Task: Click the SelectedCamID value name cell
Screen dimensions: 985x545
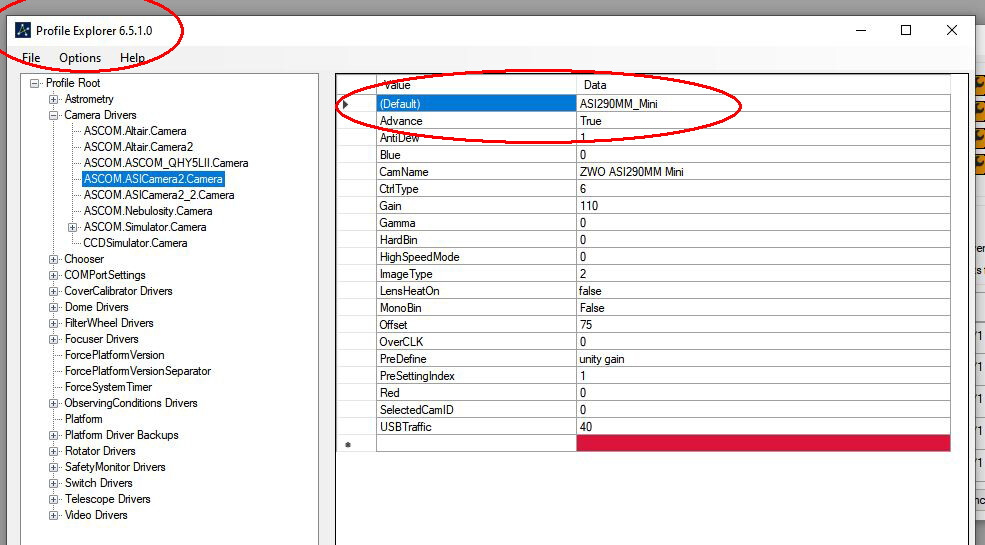Action: click(x=476, y=409)
